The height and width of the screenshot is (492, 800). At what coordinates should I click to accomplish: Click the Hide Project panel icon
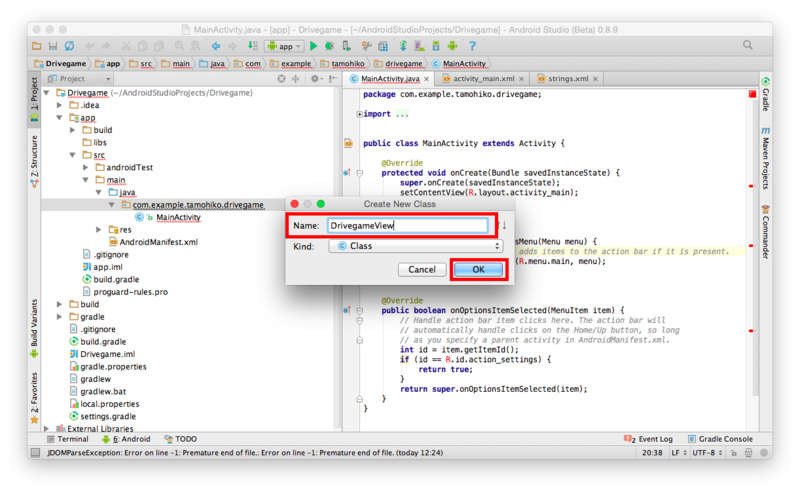tap(333, 79)
